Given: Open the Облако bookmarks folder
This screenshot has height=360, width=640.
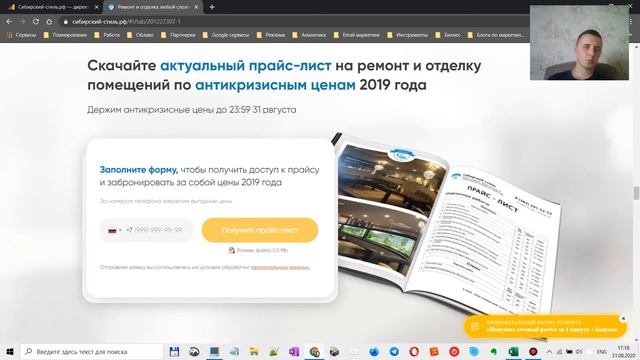Looking at the screenshot, I should coord(140,35).
